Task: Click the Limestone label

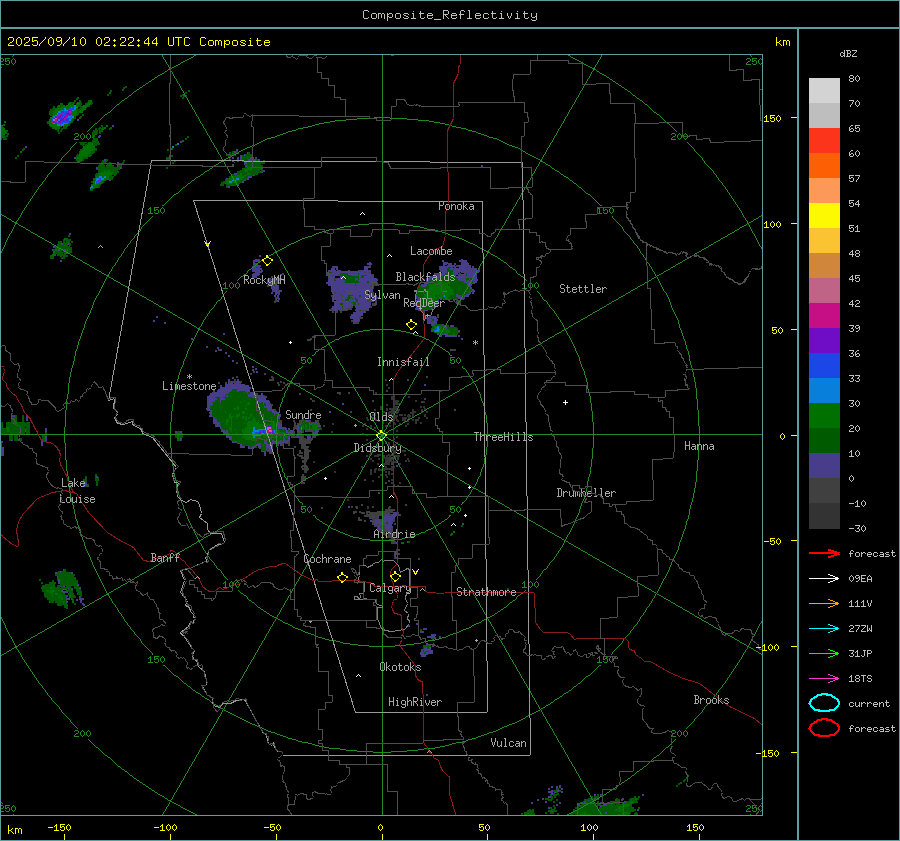Action: (x=189, y=386)
